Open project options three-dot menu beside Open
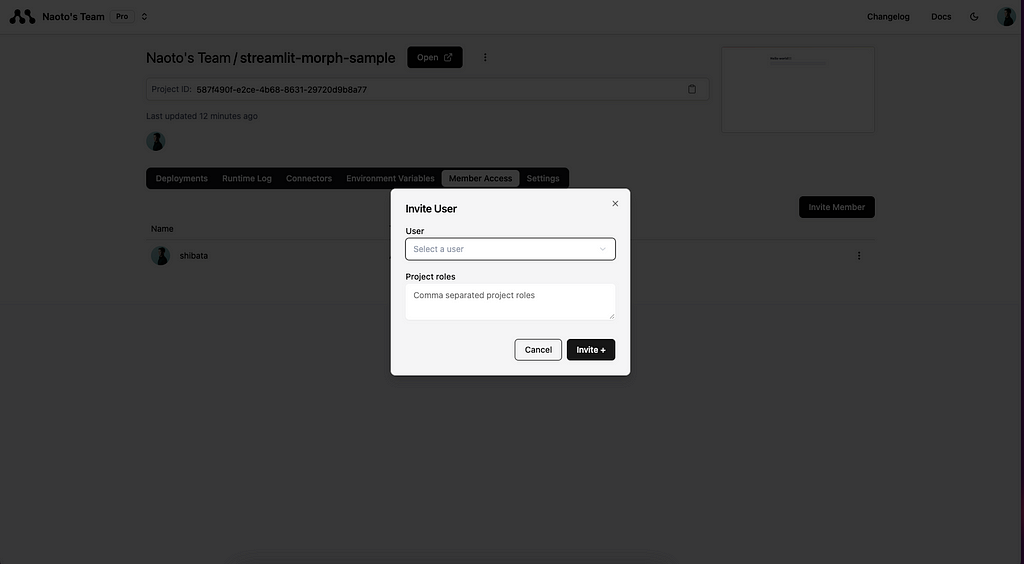This screenshot has height=564, width=1024. tap(485, 57)
